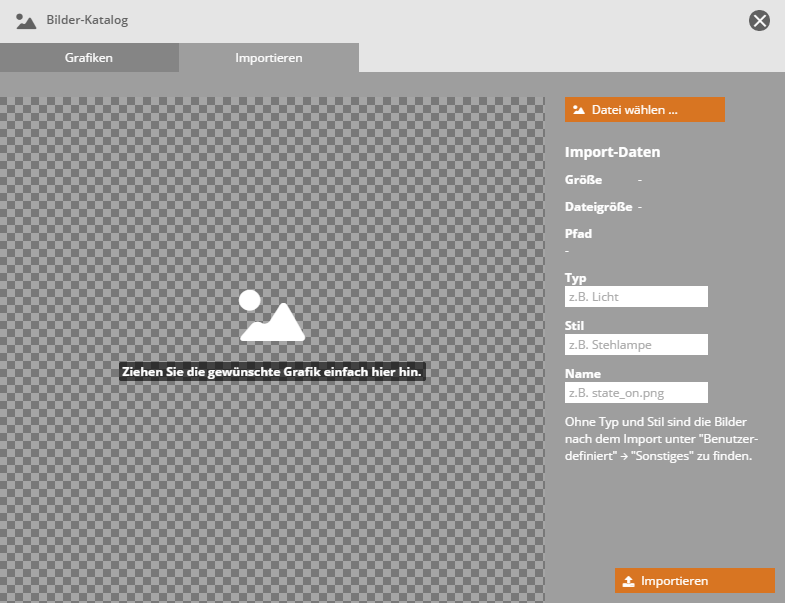Click the upload arrow icon on Importieren button
785x603 pixels.
coord(628,581)
